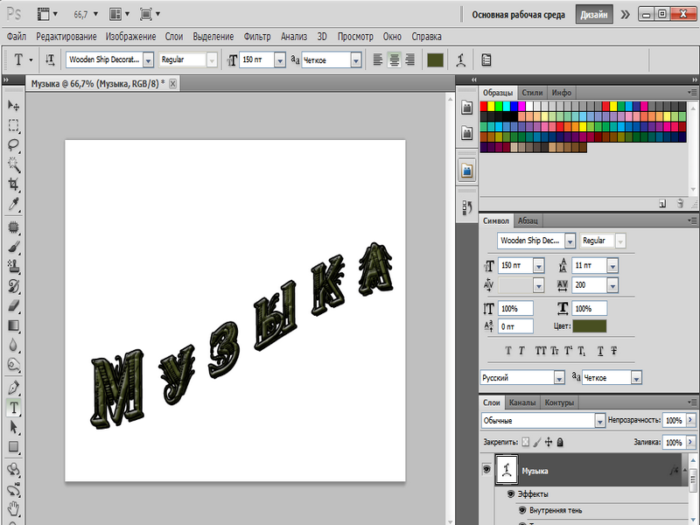
Task: Toggle visibility of Внутренняя тень effect
Action: click(x=523, y=509)
